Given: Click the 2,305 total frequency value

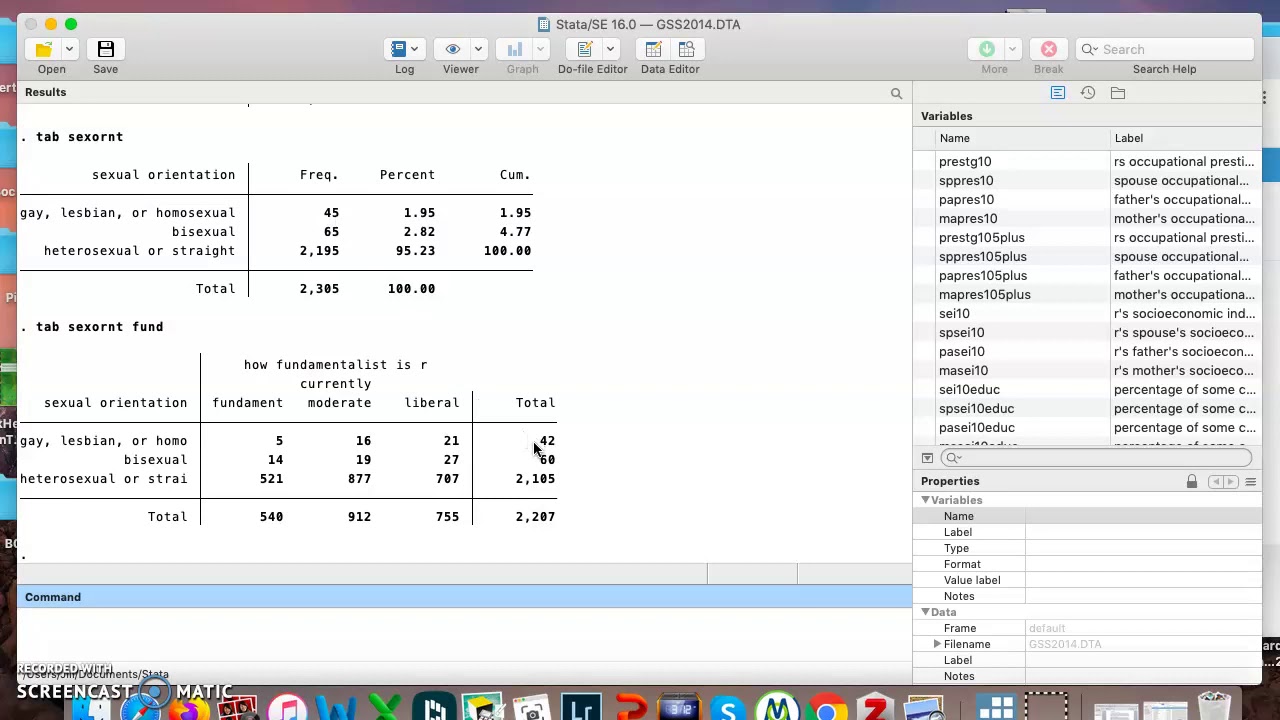Looking at the screenshot, I should click(x=319, y=289).
